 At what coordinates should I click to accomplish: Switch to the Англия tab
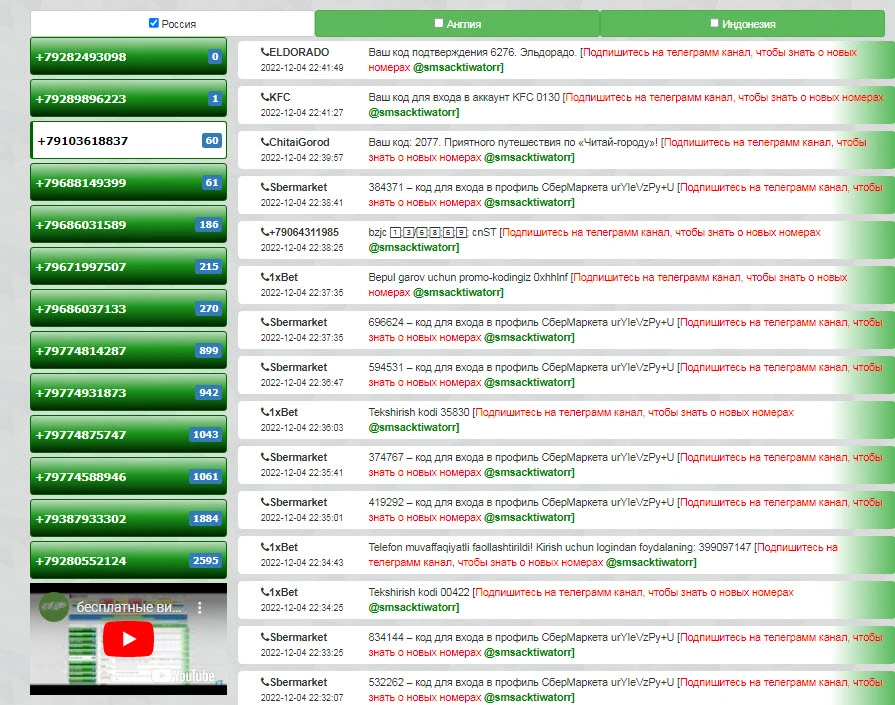(x=457, y=23)
